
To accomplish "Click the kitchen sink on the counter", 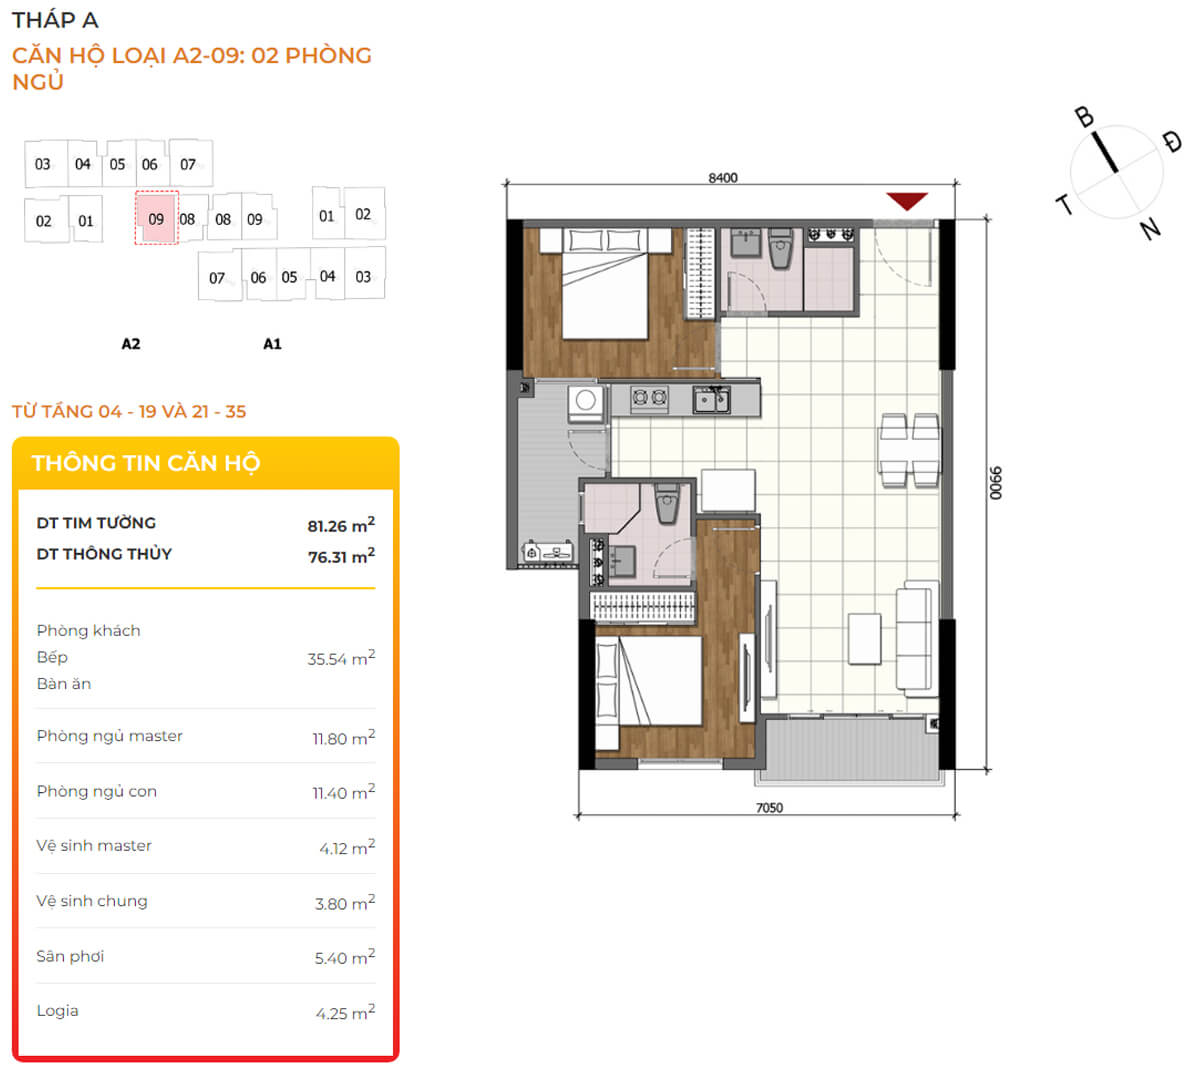I will tap(711, 400).
